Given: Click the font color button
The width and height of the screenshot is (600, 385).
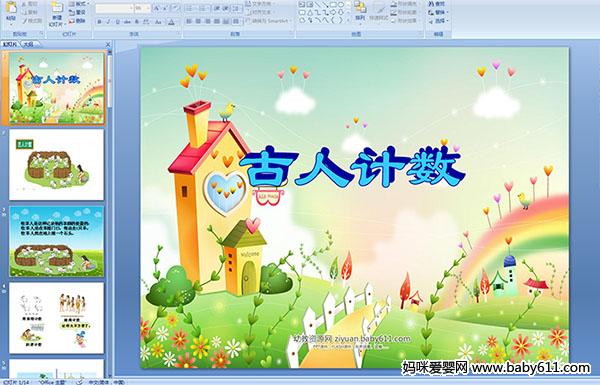Looking at the screenshot, I should 171,22.
